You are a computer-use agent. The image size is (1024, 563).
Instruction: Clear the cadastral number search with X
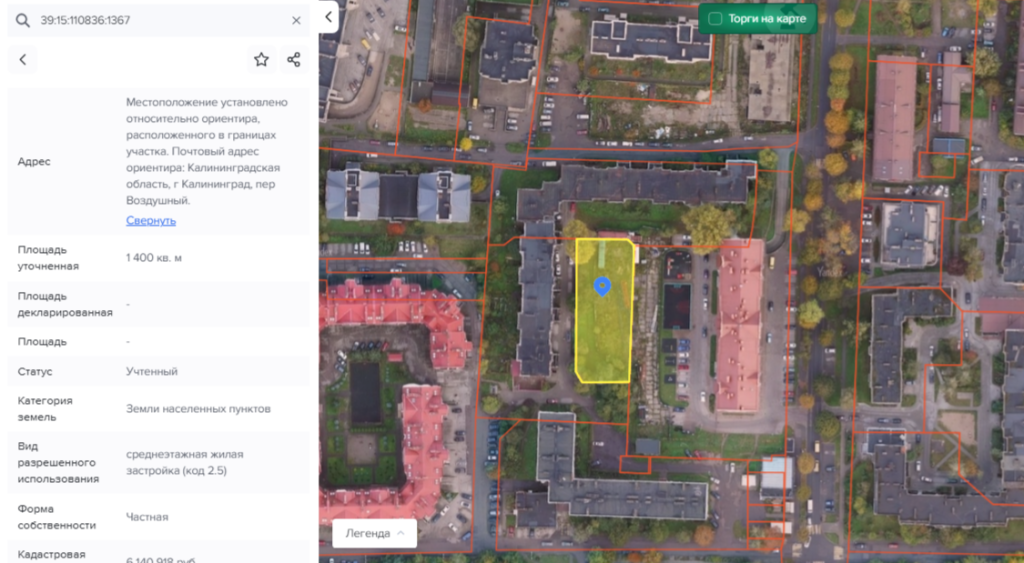296,20
